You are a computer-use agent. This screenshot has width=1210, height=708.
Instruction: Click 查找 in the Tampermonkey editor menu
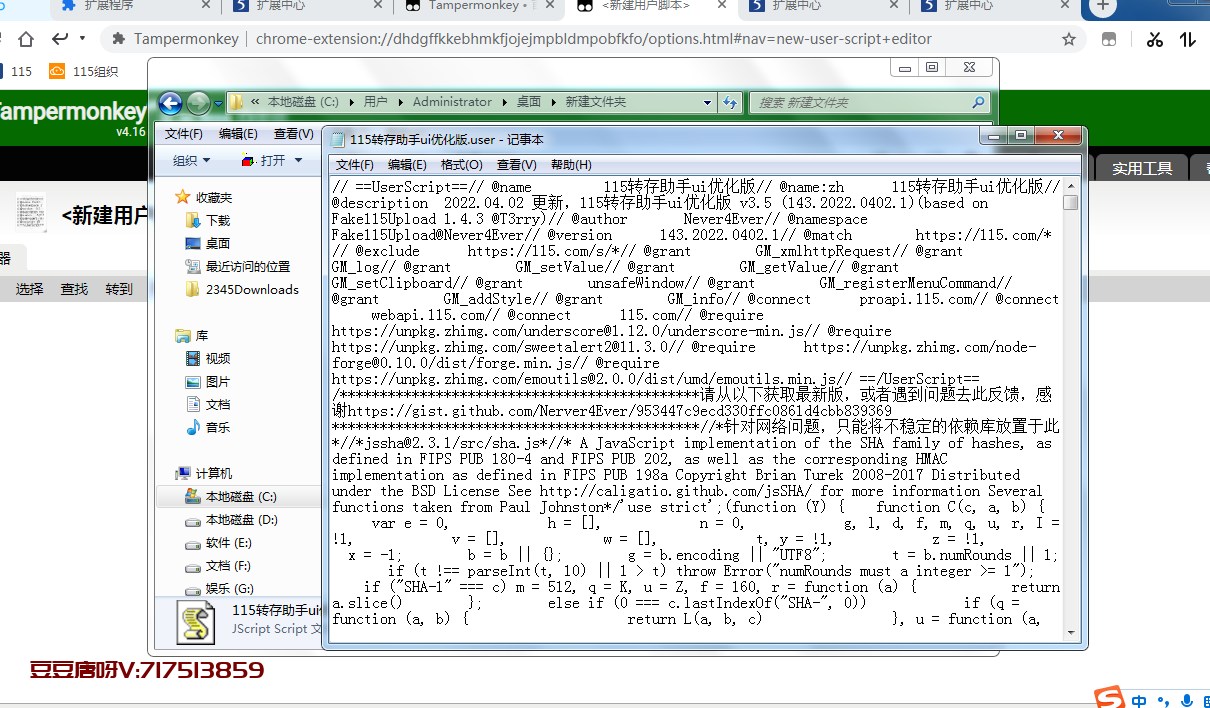click(74, 289)
